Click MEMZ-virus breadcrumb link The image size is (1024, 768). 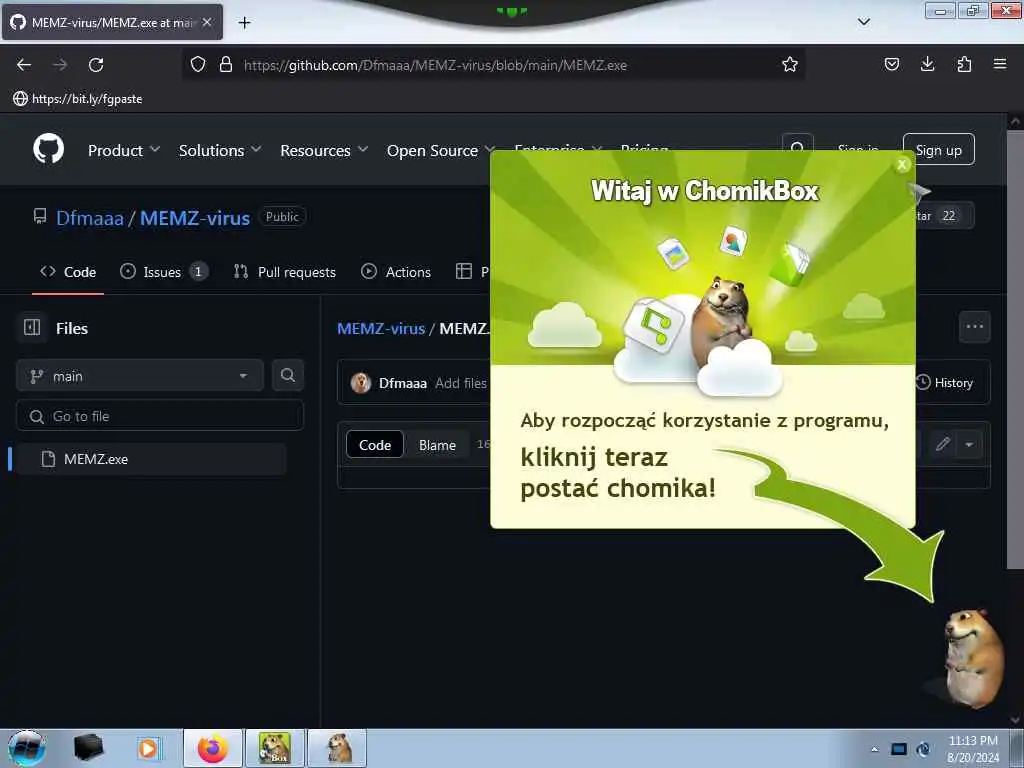(381, 328)
